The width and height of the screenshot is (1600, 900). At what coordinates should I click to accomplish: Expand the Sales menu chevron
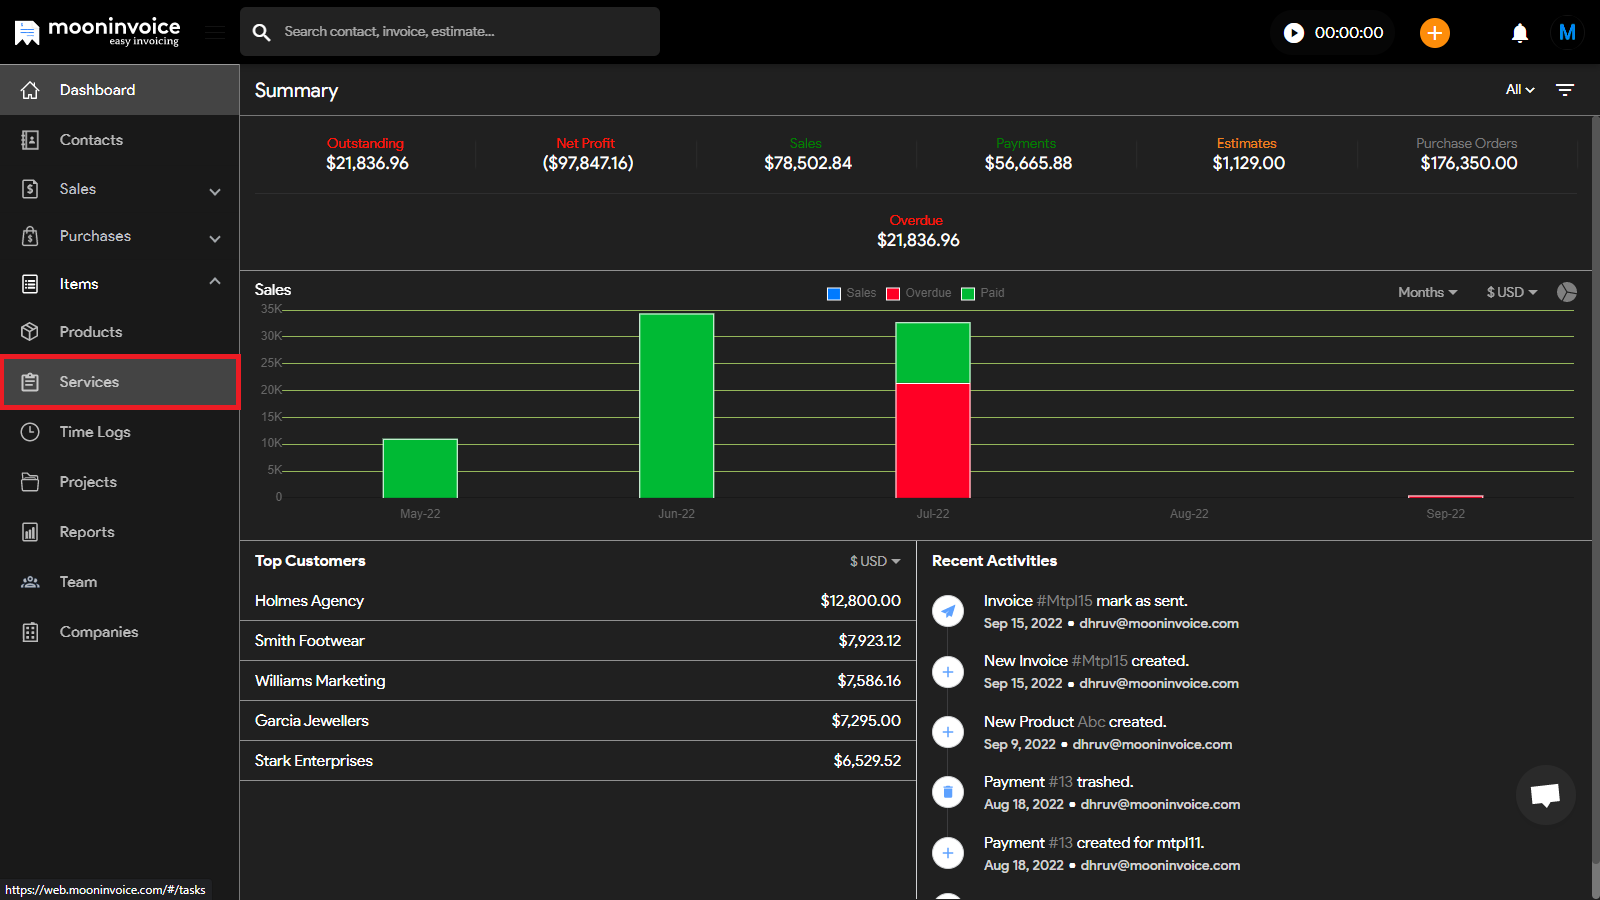coord(215,191)
